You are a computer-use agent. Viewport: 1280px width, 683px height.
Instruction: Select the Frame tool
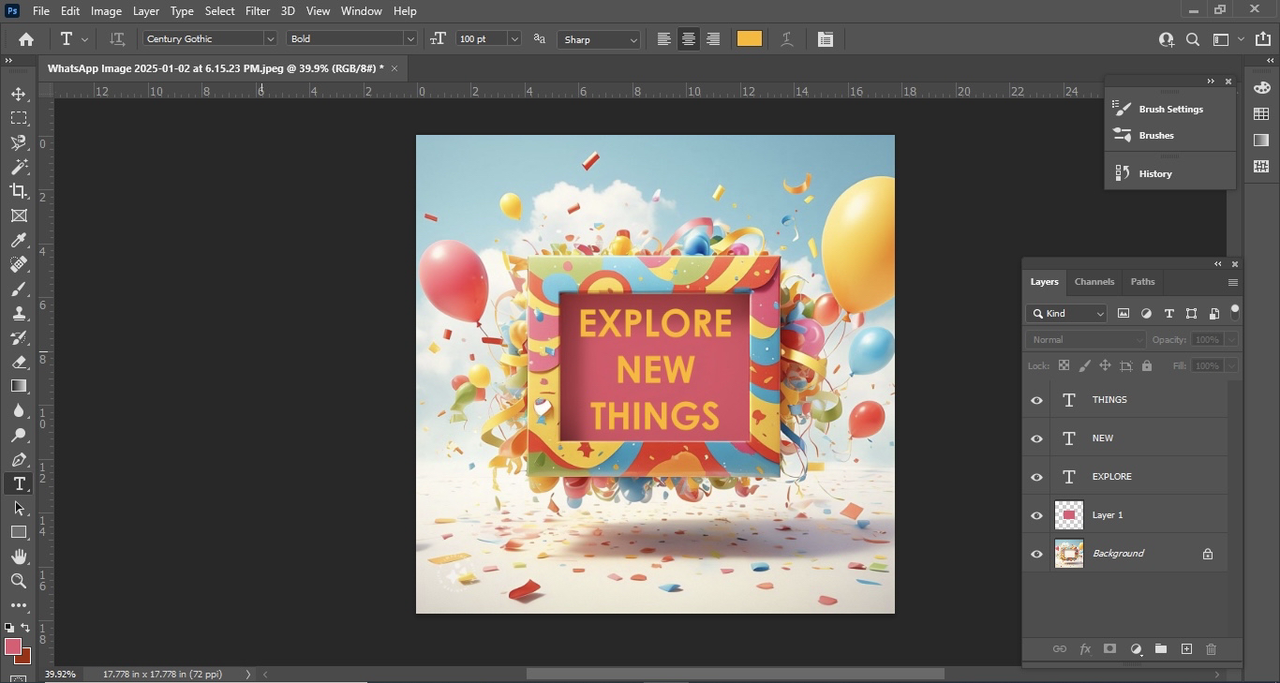pos(19,216)
